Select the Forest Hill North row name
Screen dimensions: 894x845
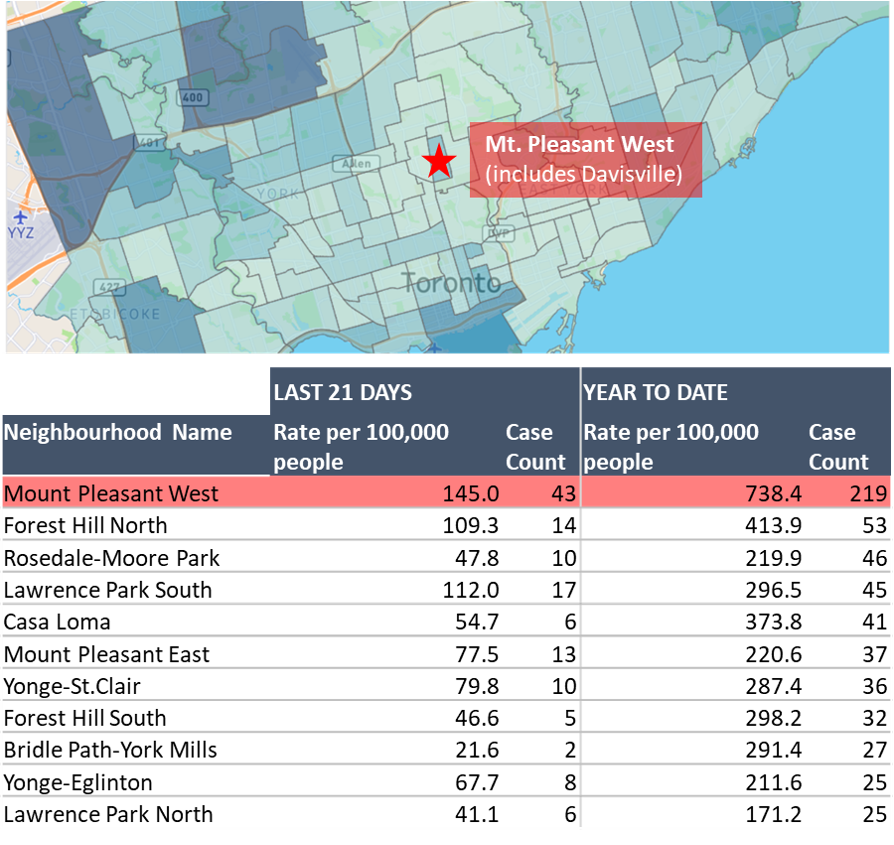pos(86,526)
